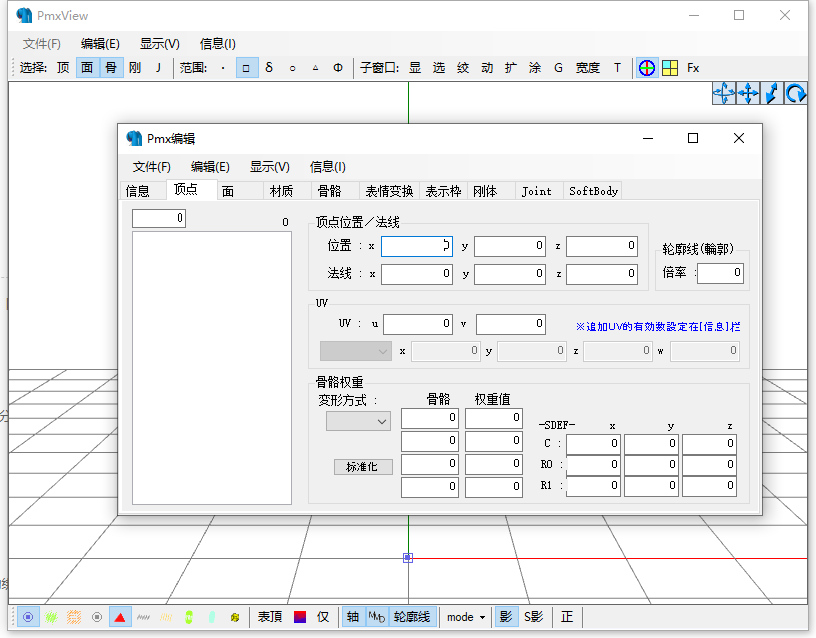Screen dimensions: 816x638
Task: Toggle the square box range mode
Action: 247,68
